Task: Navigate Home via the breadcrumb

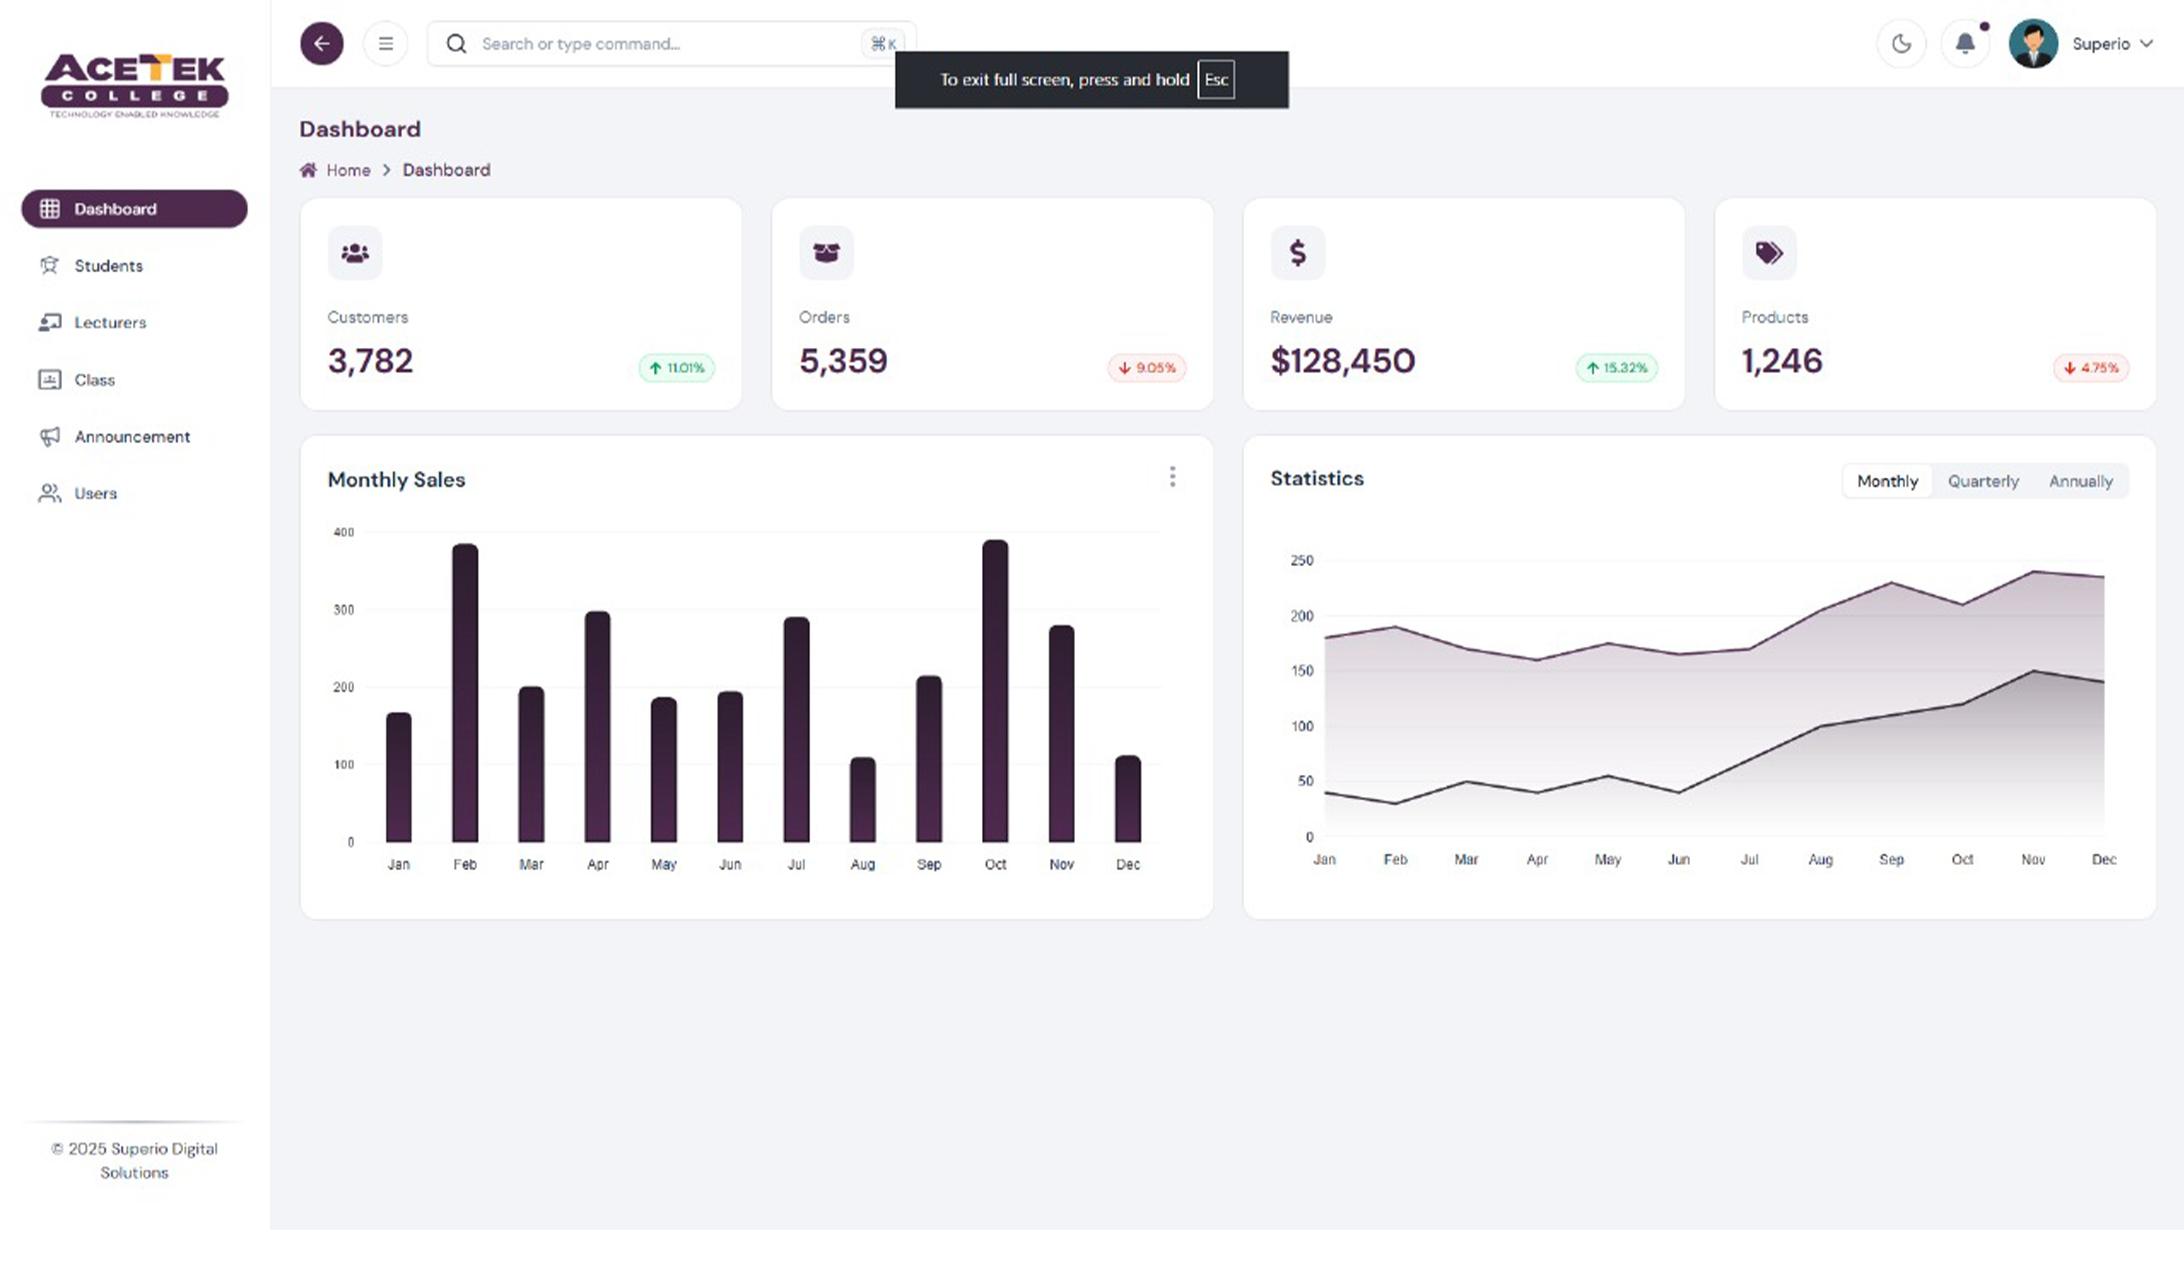Action: (x=347, y=170)
